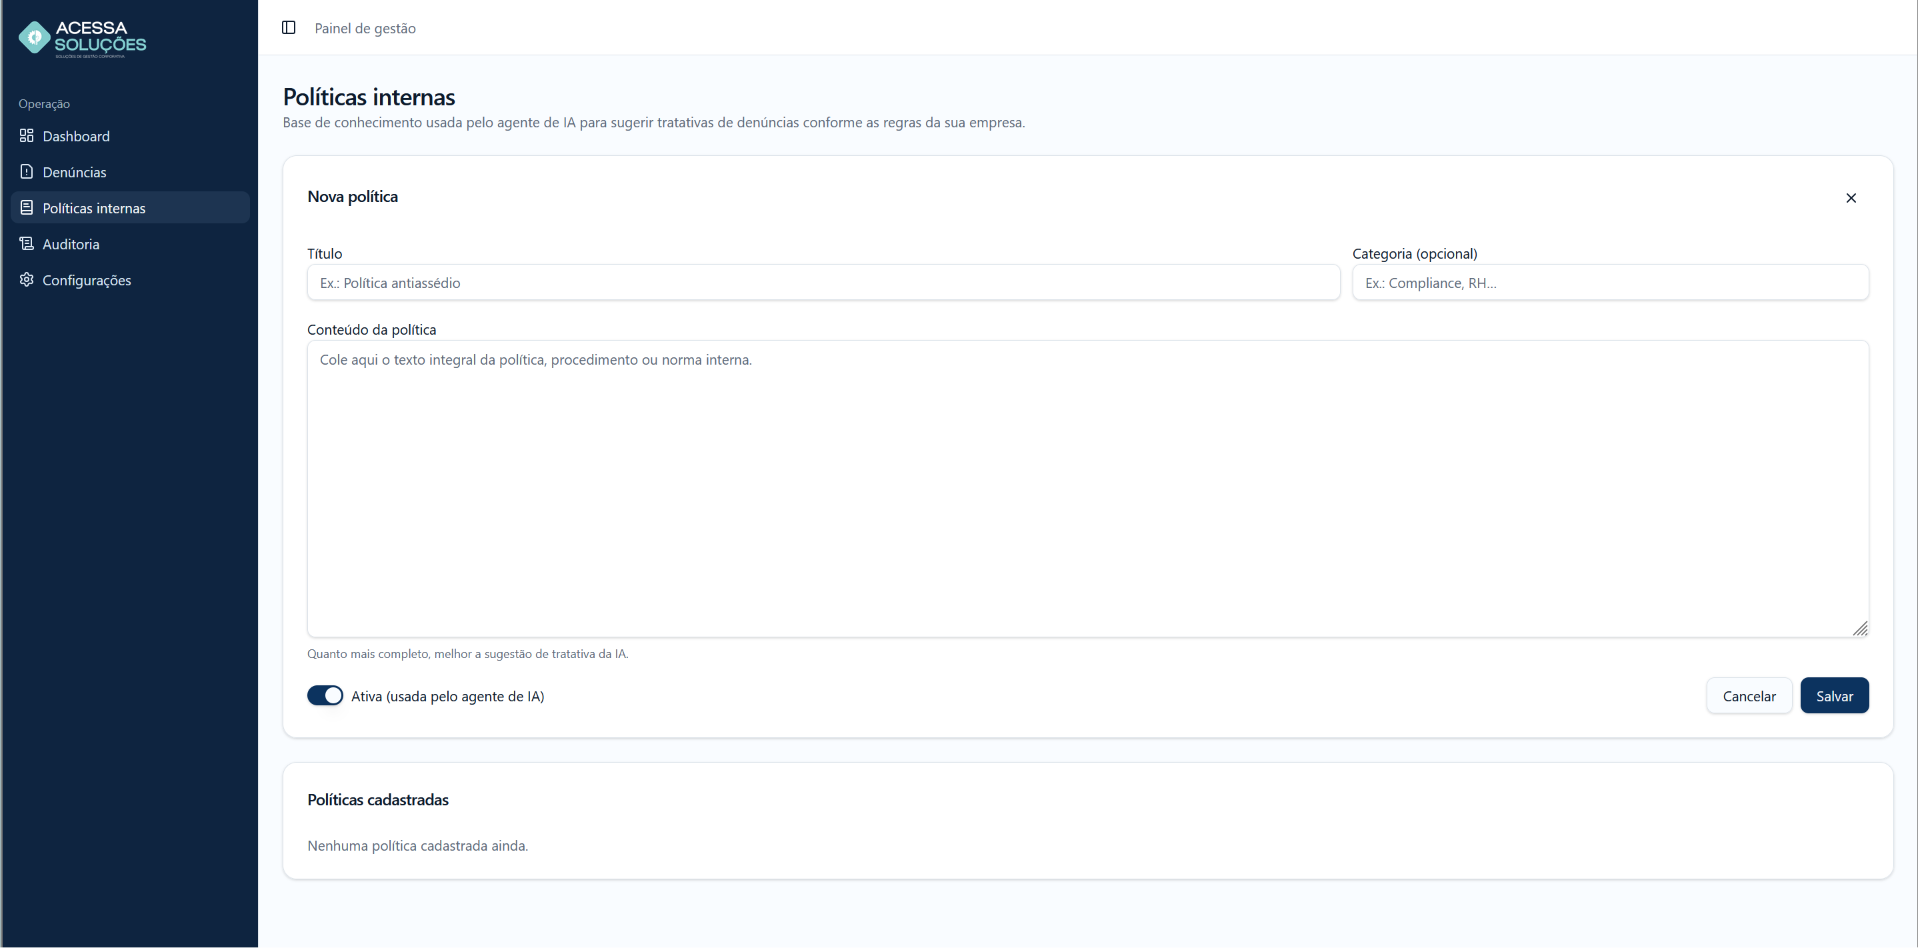Toggle the sidebar panel icon
1918x948 pixels.
[289, 28]
